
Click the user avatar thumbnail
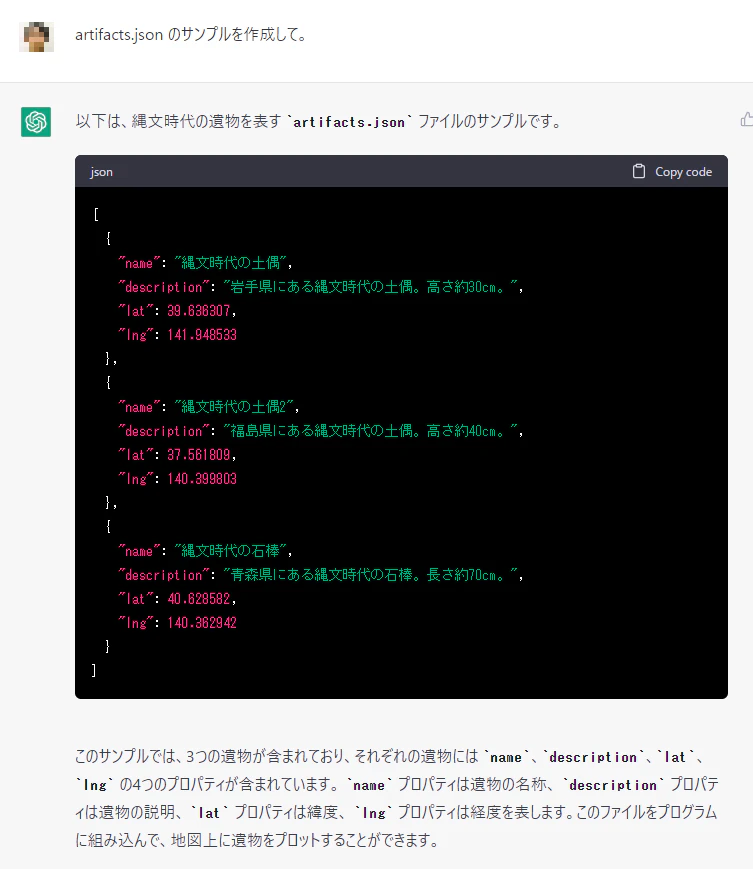pyautogui.click(x=37, y=37)
